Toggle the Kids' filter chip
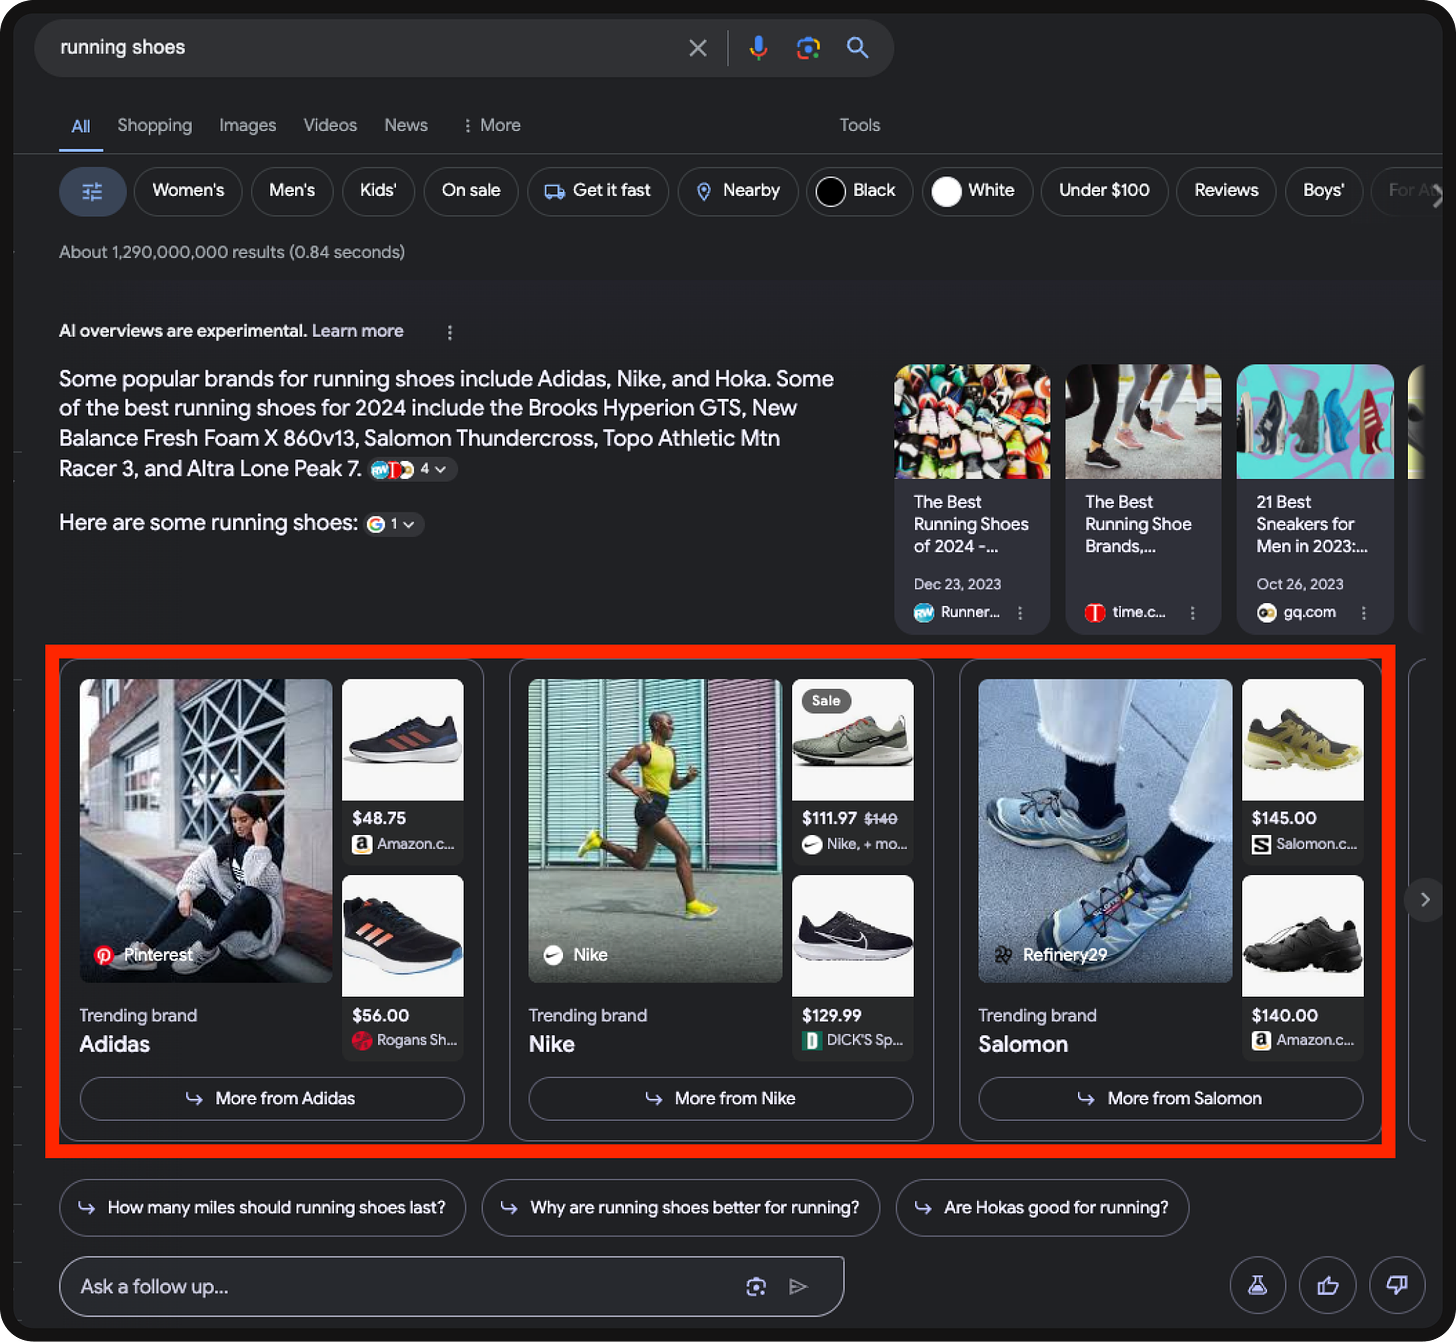This screenshot has width=1456, height=1342. (378, 191)
